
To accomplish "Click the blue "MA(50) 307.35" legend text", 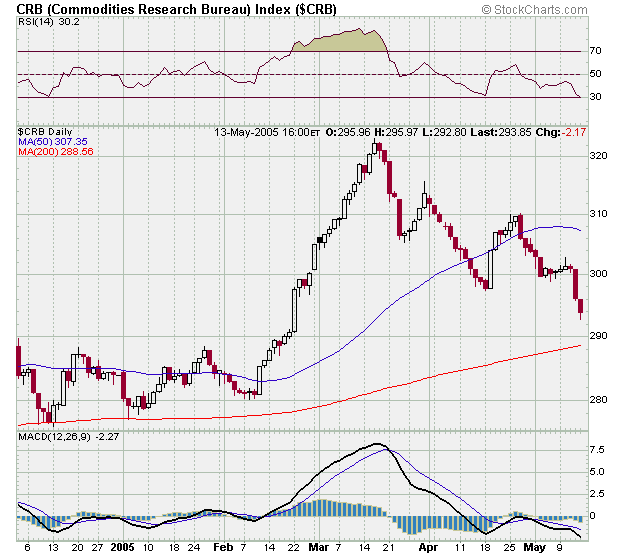I will pyautogui.click(x=53, y=142).
